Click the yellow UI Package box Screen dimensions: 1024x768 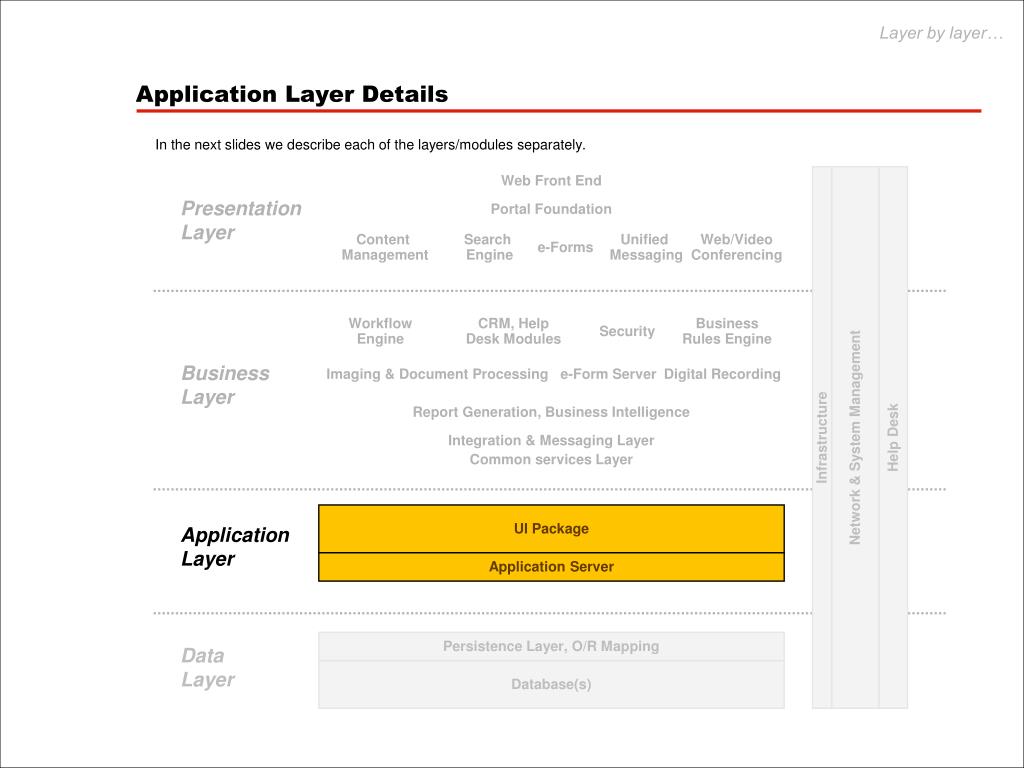click(x=551, y=528)
